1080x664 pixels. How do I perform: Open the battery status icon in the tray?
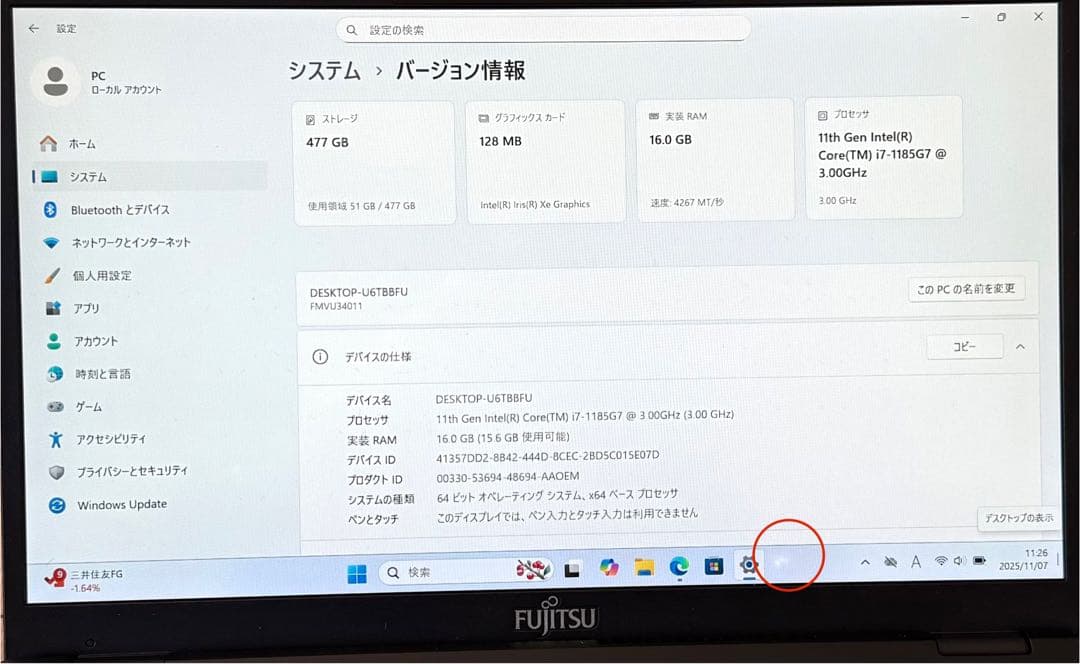point(981,562)
